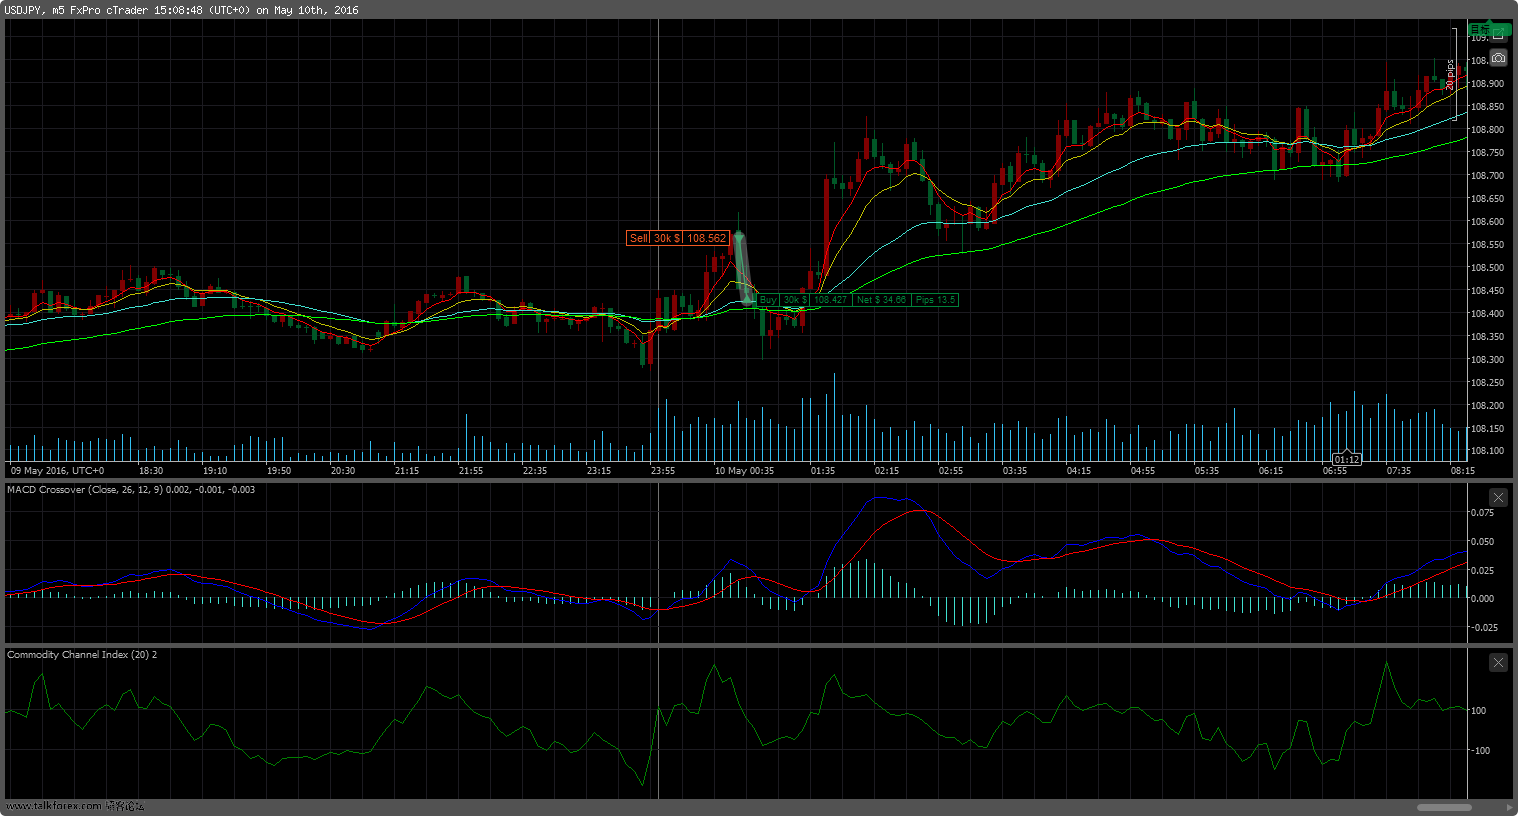Click the 108.100 price axis label
The height and width of the screenshot is (816, 1518).
coord(1487,452)
